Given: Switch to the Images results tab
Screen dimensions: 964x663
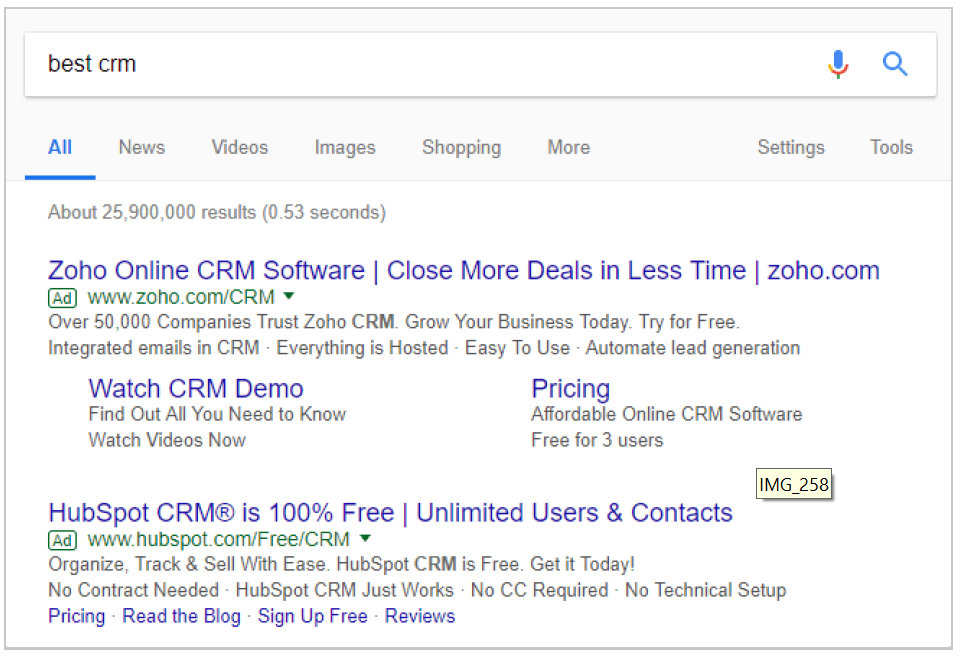Looking at the screenshot, I should [x=345, y=148].
